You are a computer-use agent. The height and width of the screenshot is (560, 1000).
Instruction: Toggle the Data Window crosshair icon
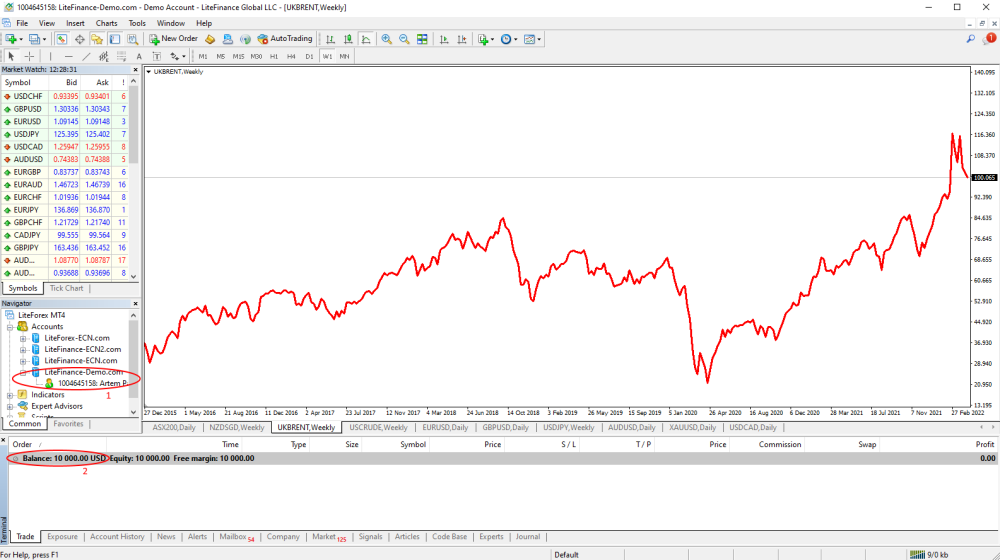[x=79, y=39]
